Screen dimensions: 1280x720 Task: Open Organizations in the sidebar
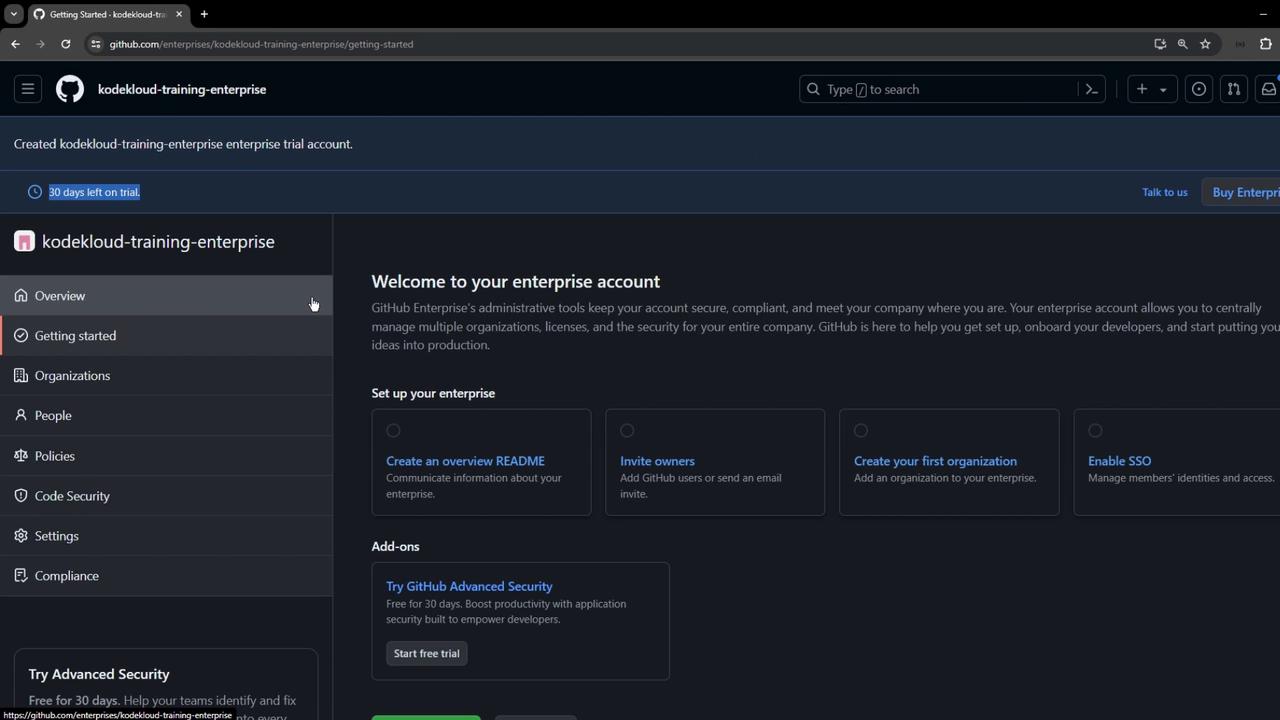coord(72,376)
